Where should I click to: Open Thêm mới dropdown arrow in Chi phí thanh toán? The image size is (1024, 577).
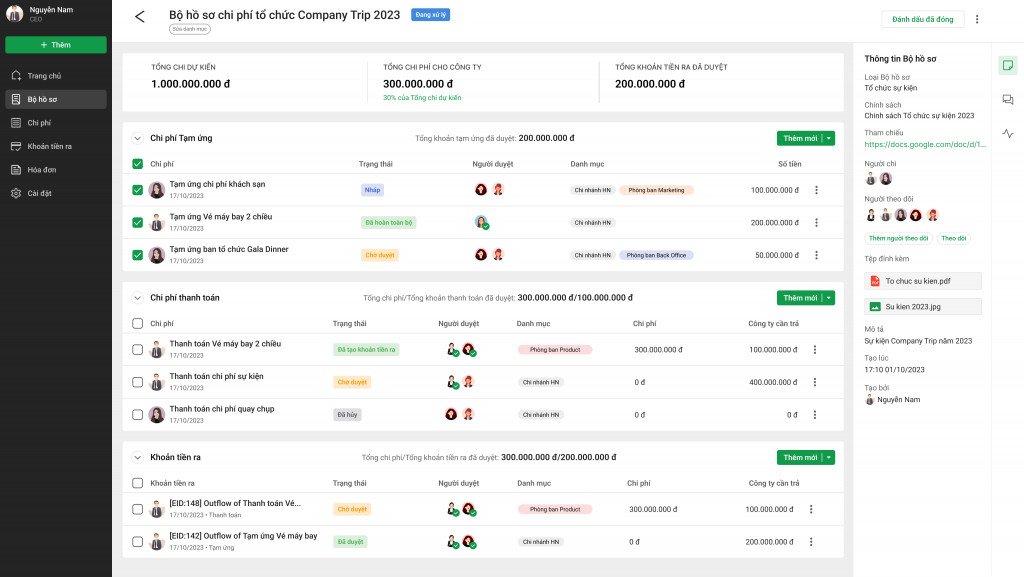pos(829,298)
